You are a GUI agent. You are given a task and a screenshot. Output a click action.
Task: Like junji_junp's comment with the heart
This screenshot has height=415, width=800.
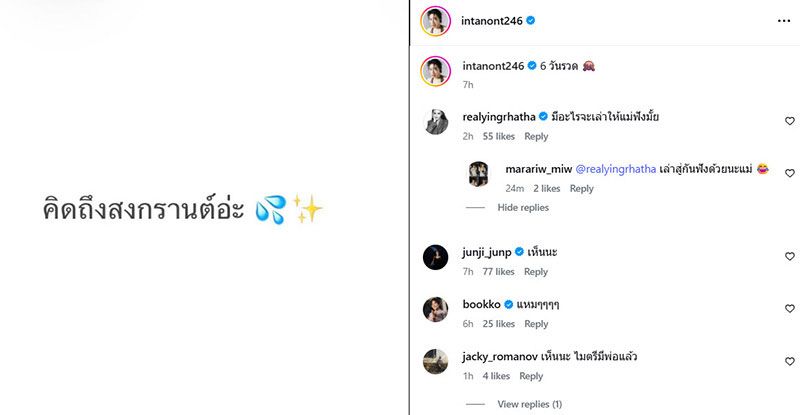pos(790,256)
